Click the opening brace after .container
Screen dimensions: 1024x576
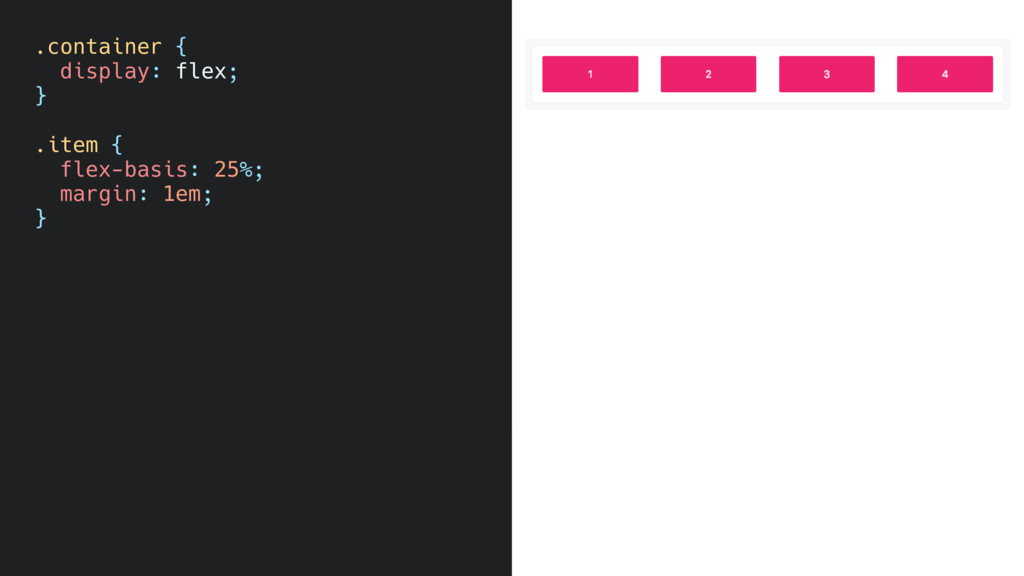click(x=181, y=46)
